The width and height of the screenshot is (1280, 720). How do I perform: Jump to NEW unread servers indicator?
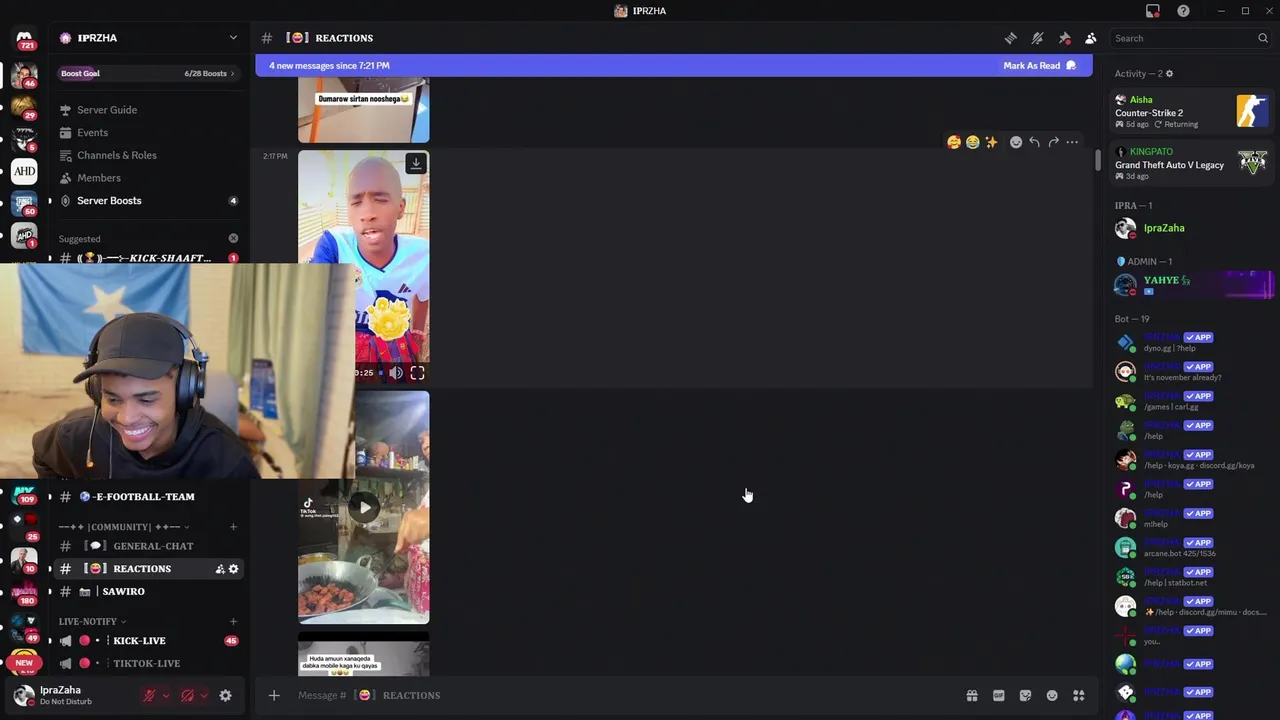[x=24, y=662]
